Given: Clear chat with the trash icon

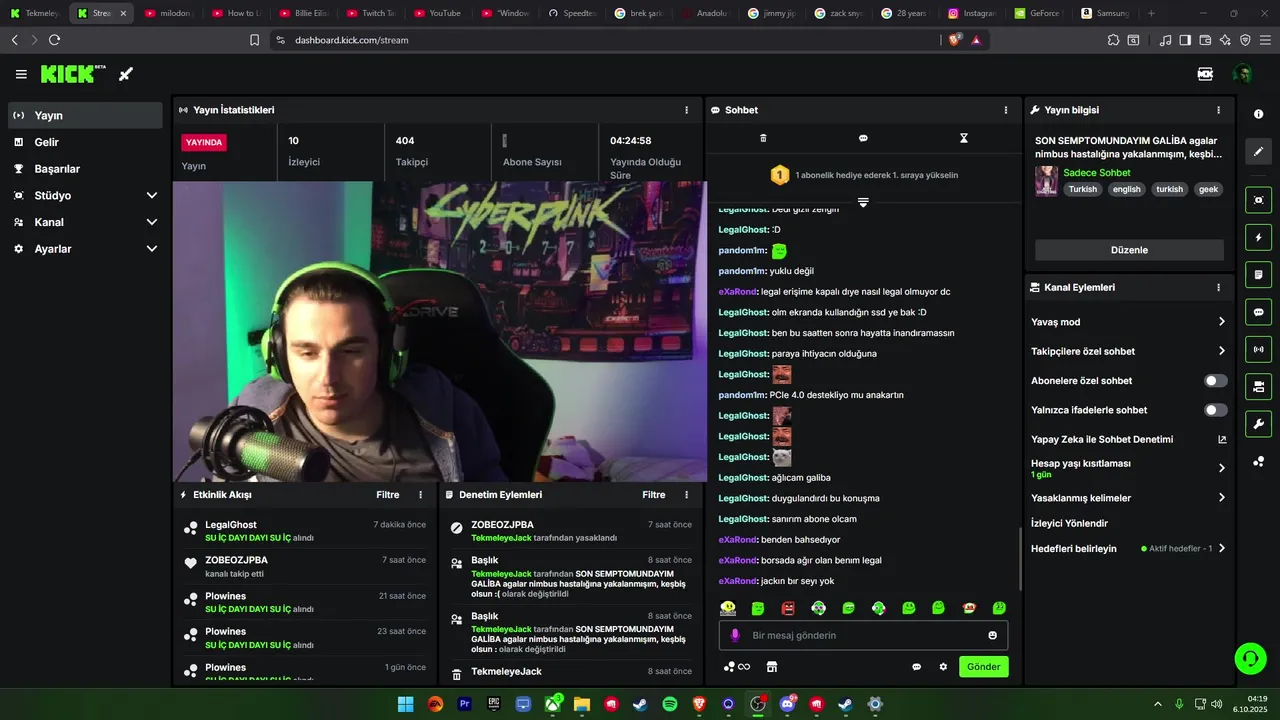Looking at the screenshot, I should pos(763,138).
